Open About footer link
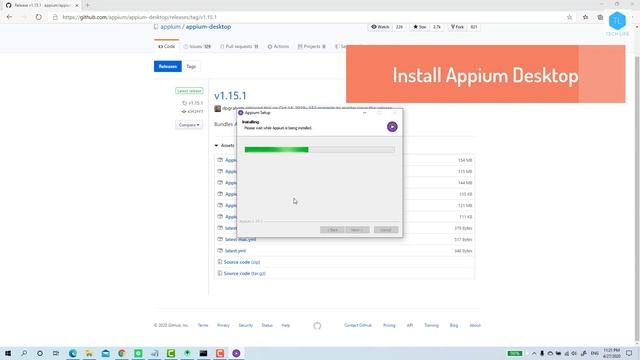 click(x=475, y=325)
